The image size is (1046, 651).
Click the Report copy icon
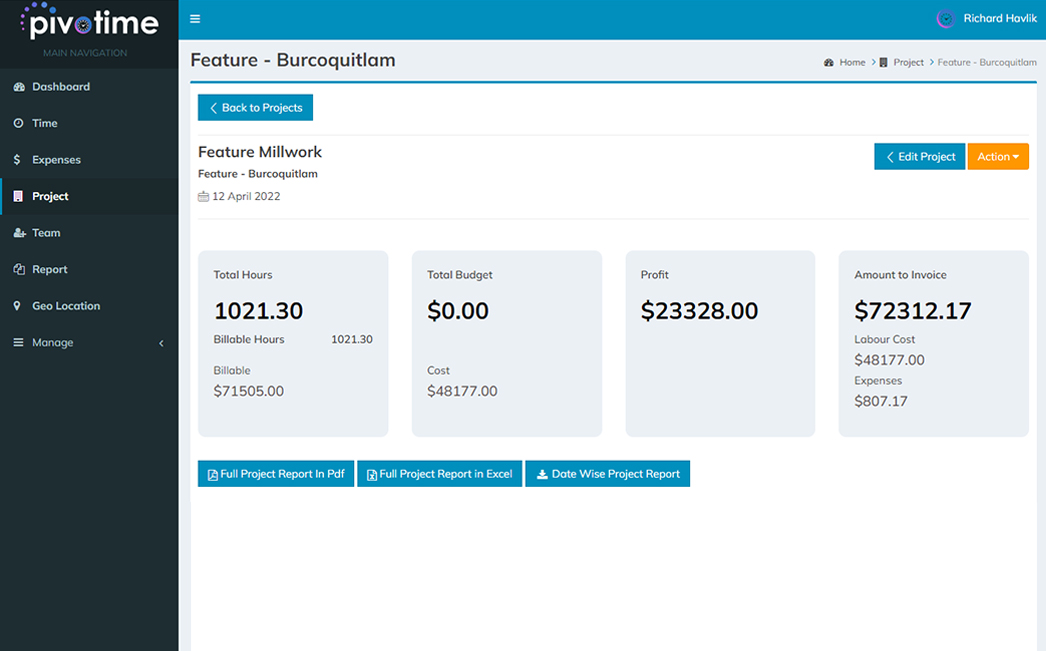point(18,270)
